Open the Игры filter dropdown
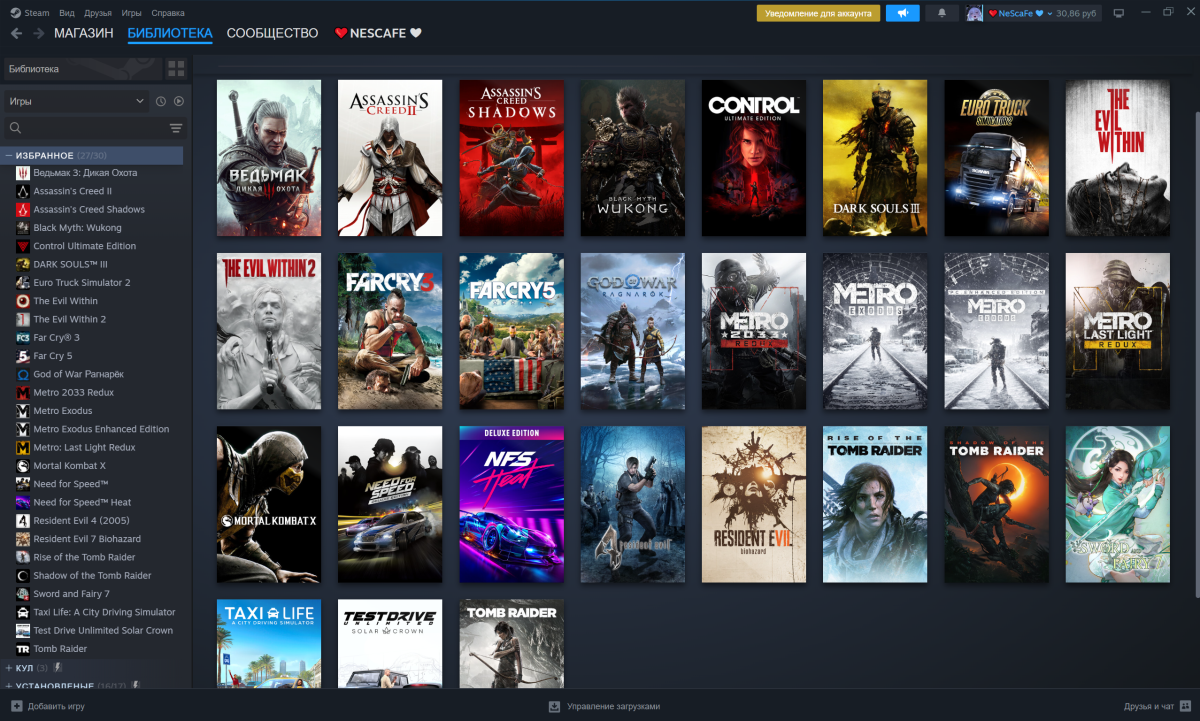1200x721 pixels. point(77,101)
